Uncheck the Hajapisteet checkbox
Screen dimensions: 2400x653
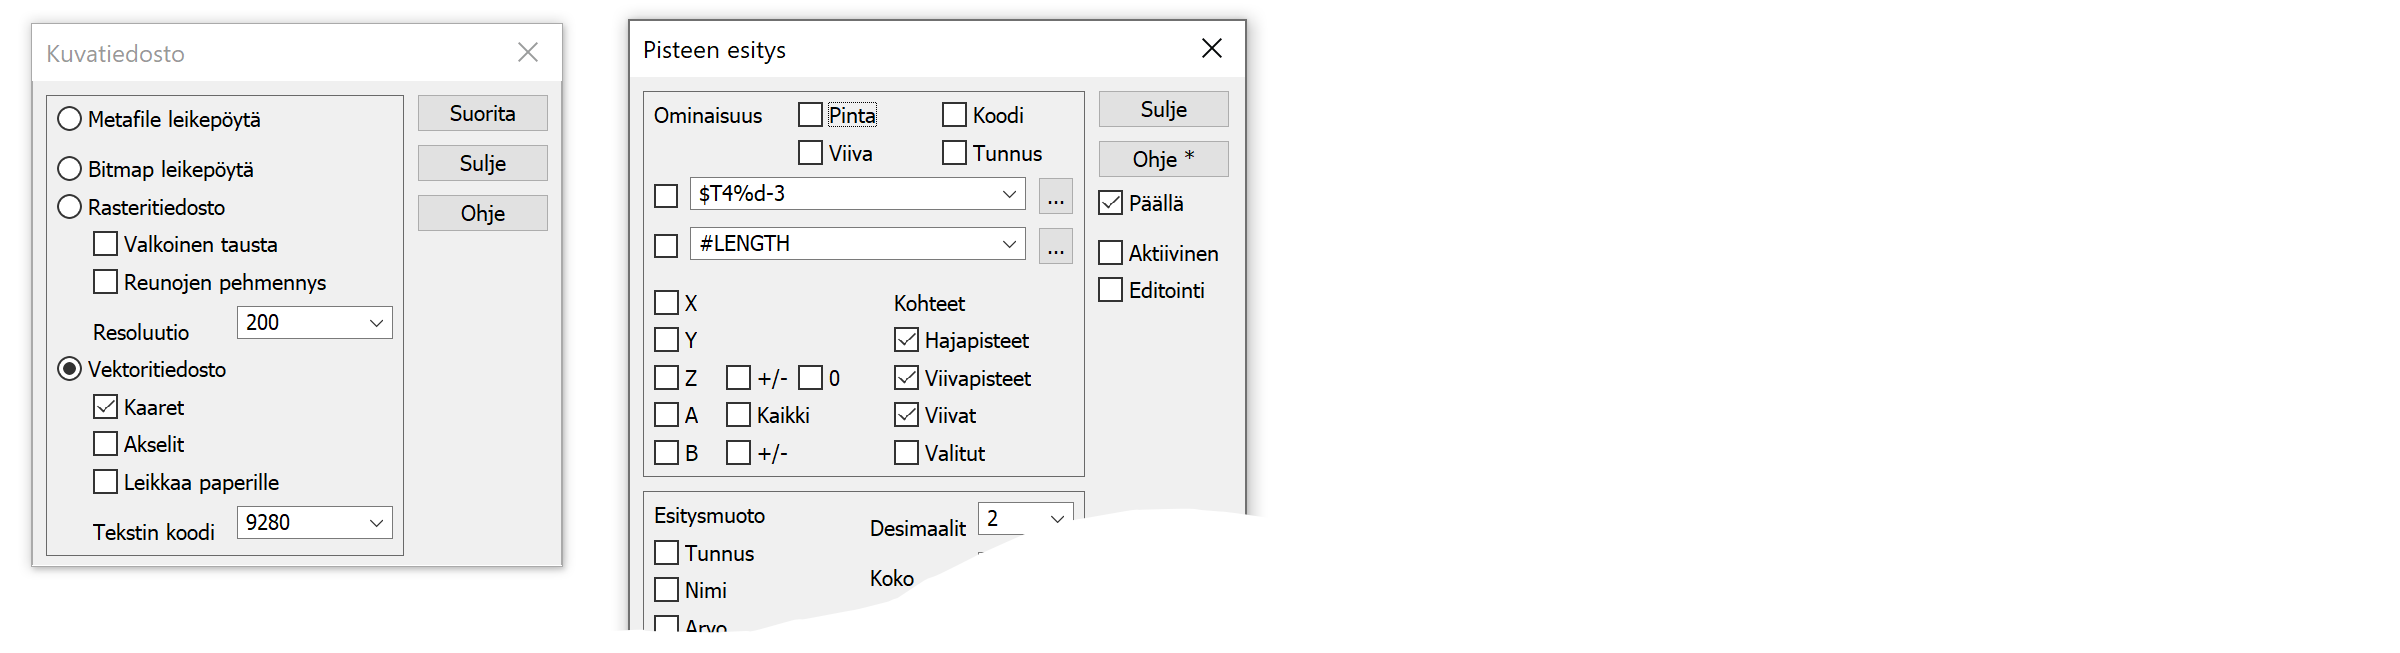tap(907, 340)
